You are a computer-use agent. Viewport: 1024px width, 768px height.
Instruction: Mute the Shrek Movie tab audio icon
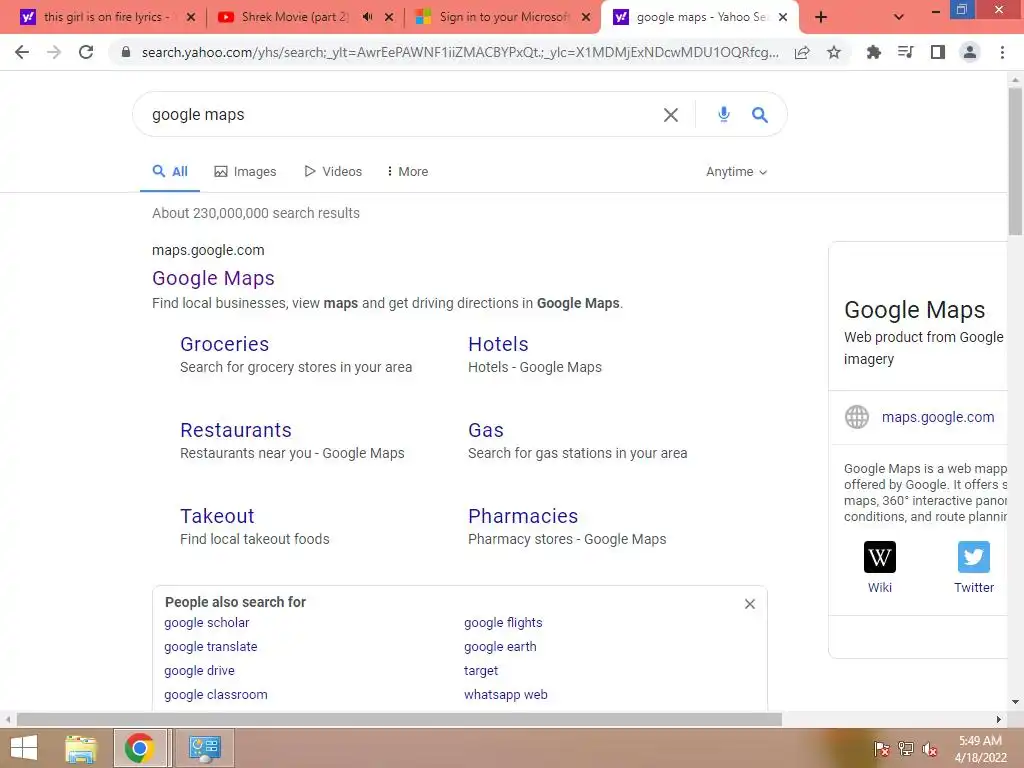pos(368,17)
